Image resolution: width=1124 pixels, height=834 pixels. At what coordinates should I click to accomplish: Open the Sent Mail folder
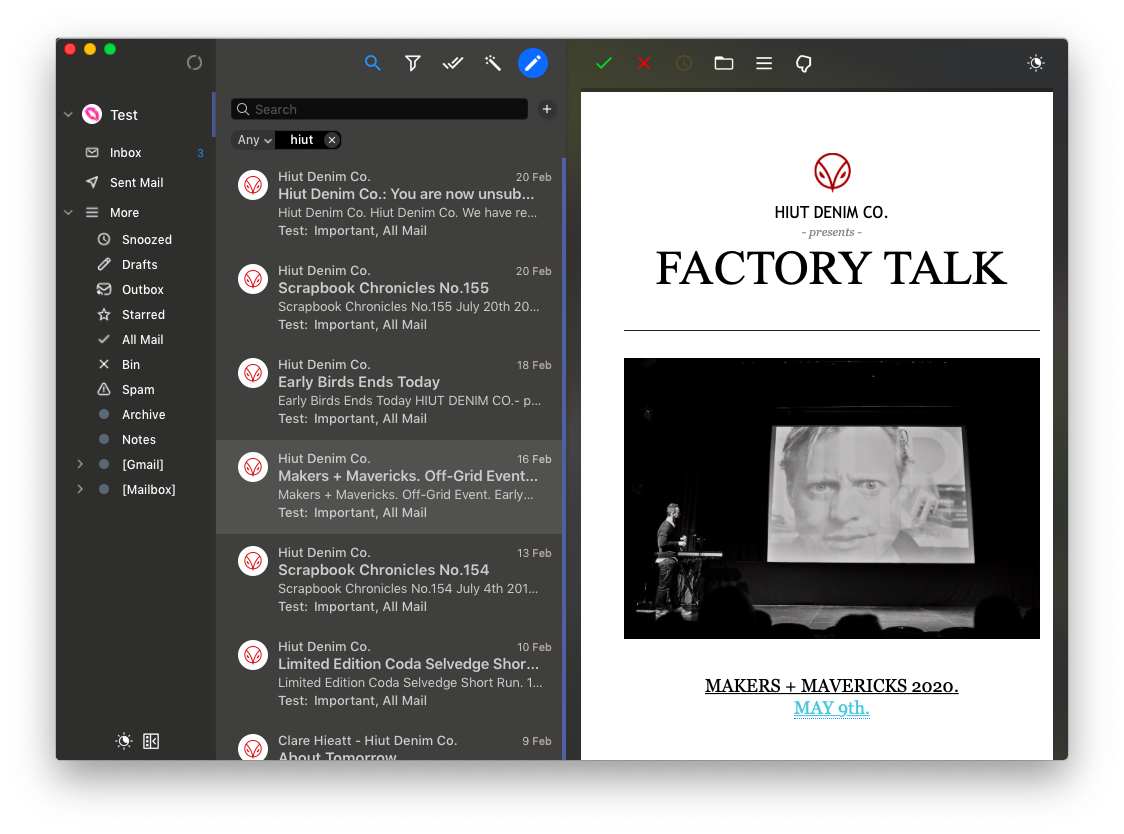(x=136, y=183)
